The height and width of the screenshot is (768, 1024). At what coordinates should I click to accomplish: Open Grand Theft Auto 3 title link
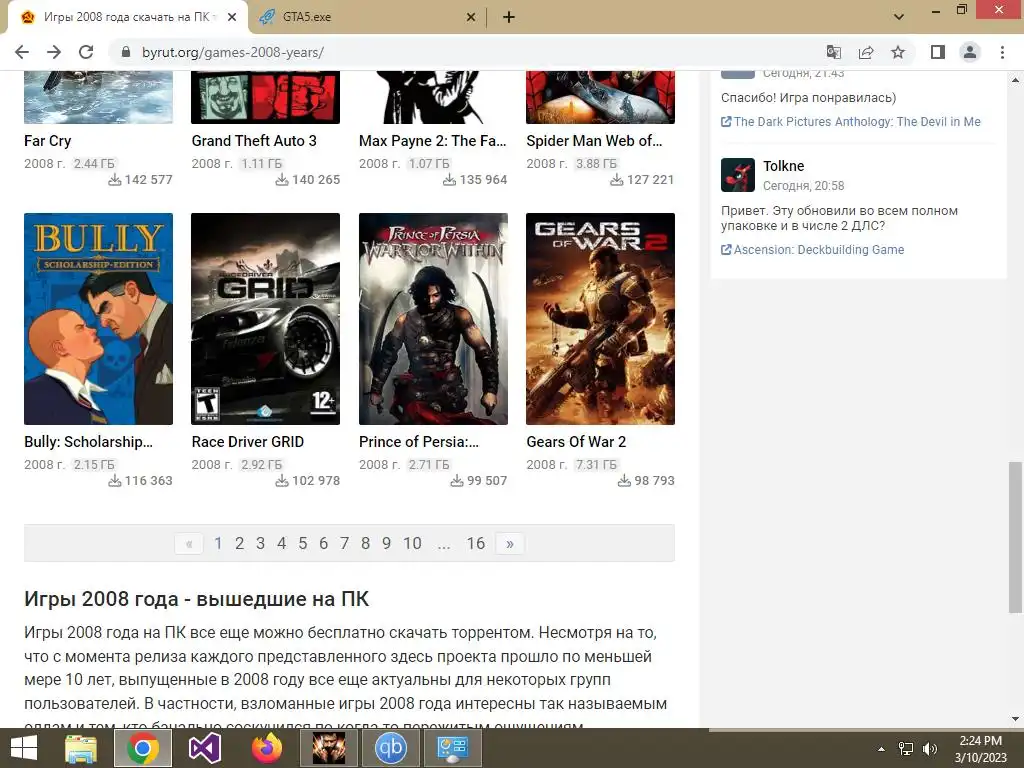(254, 141)
